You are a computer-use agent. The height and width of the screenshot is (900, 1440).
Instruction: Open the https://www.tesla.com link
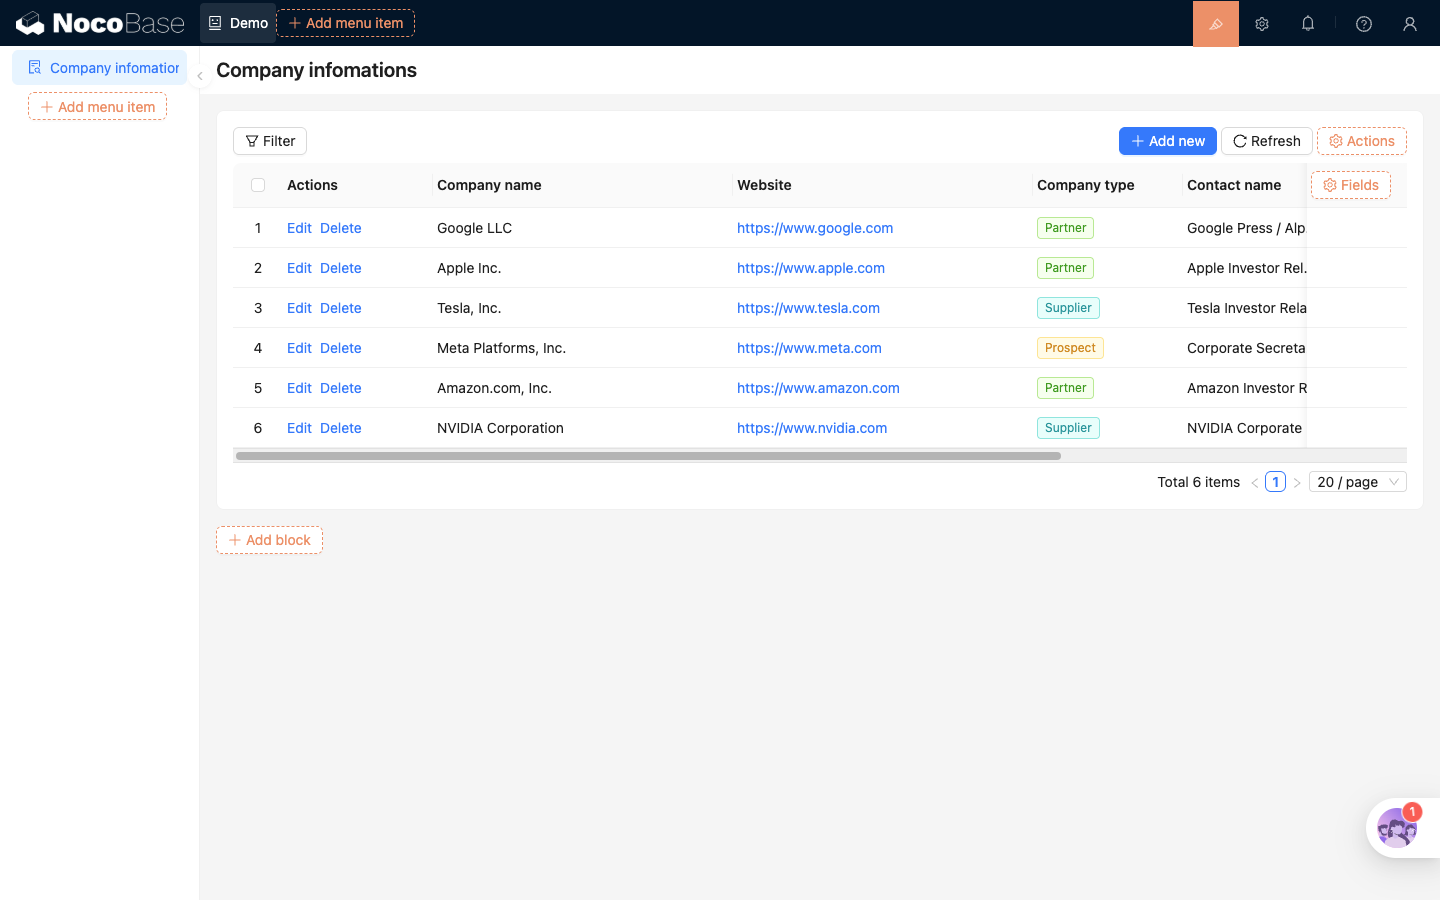pos(808,308)
